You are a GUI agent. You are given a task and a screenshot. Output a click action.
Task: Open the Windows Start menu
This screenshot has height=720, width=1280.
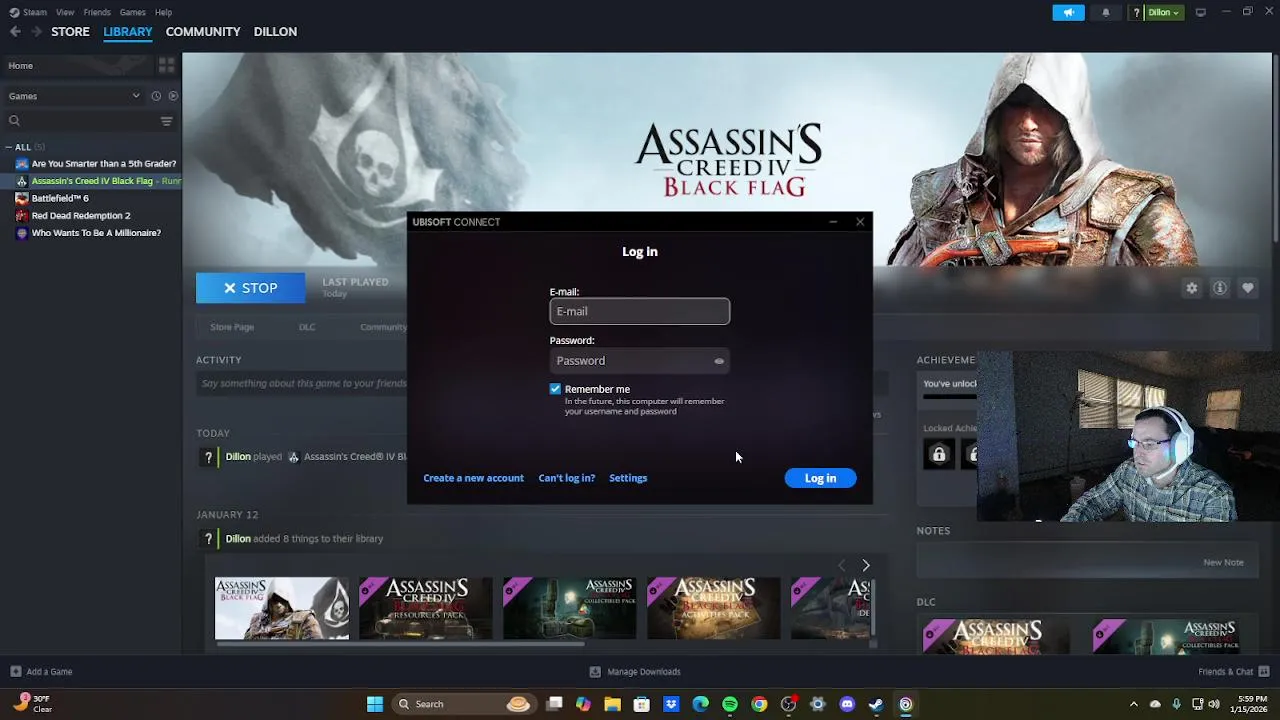375,704
